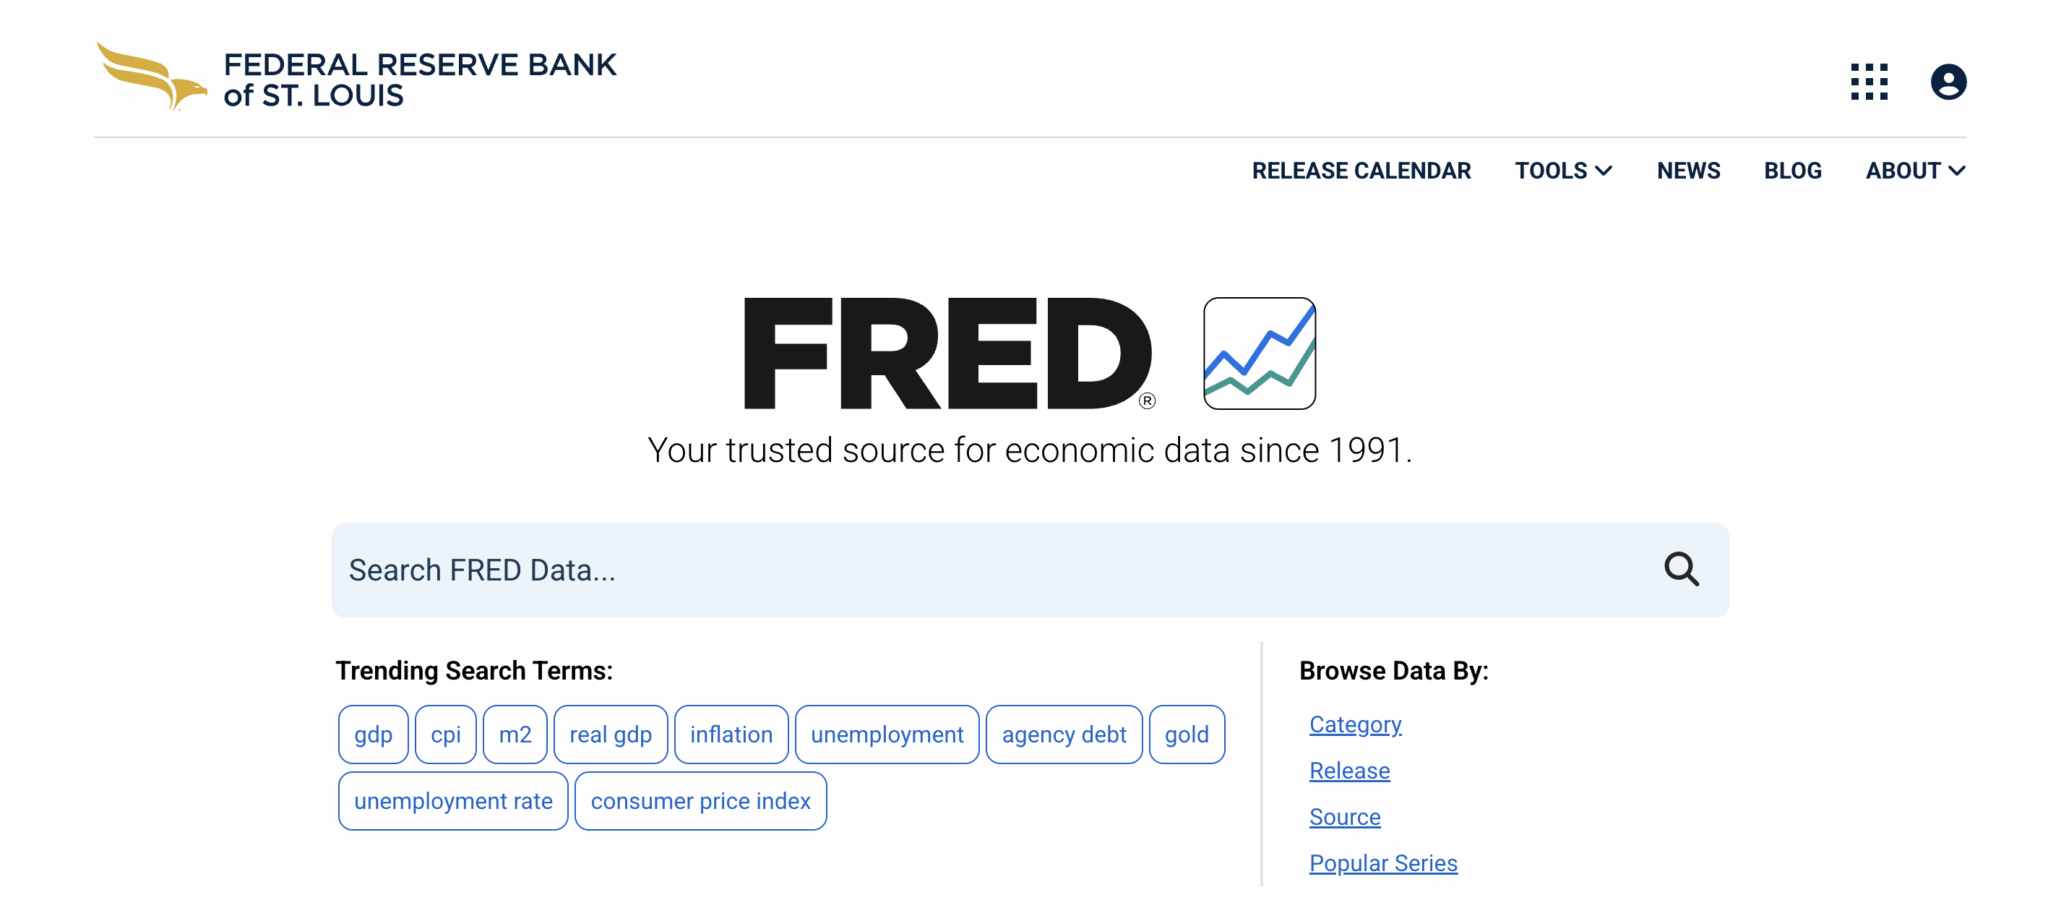Click the Search FRED Data input field
This screenshot has width=2048, height=908.
coord(900,569)
